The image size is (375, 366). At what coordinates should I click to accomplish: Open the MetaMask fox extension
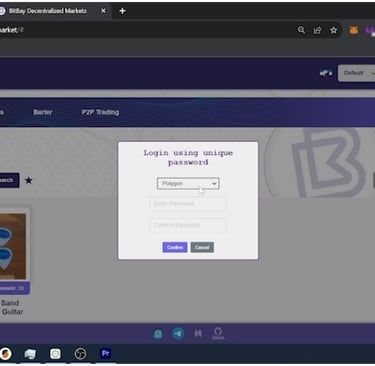(353, 30)
